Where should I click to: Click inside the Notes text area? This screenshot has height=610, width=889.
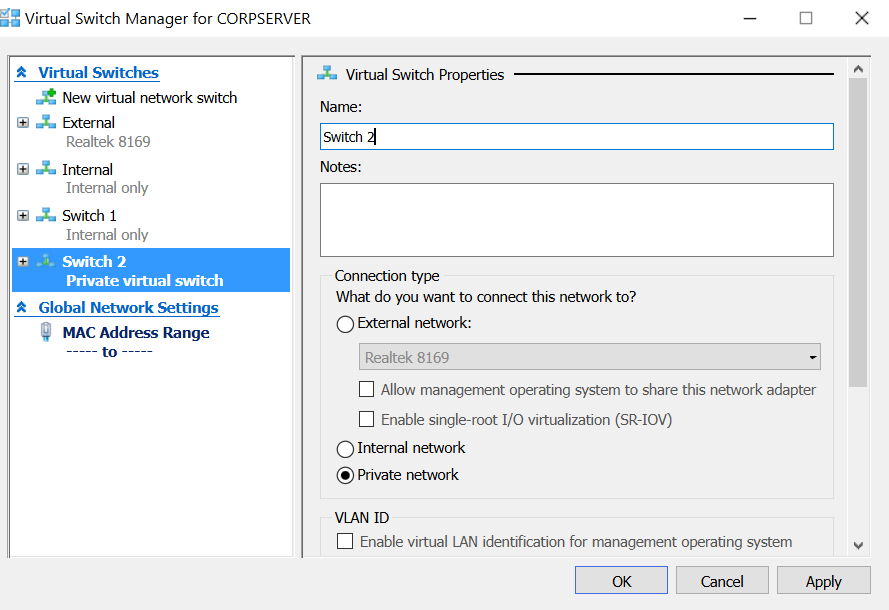576,220
